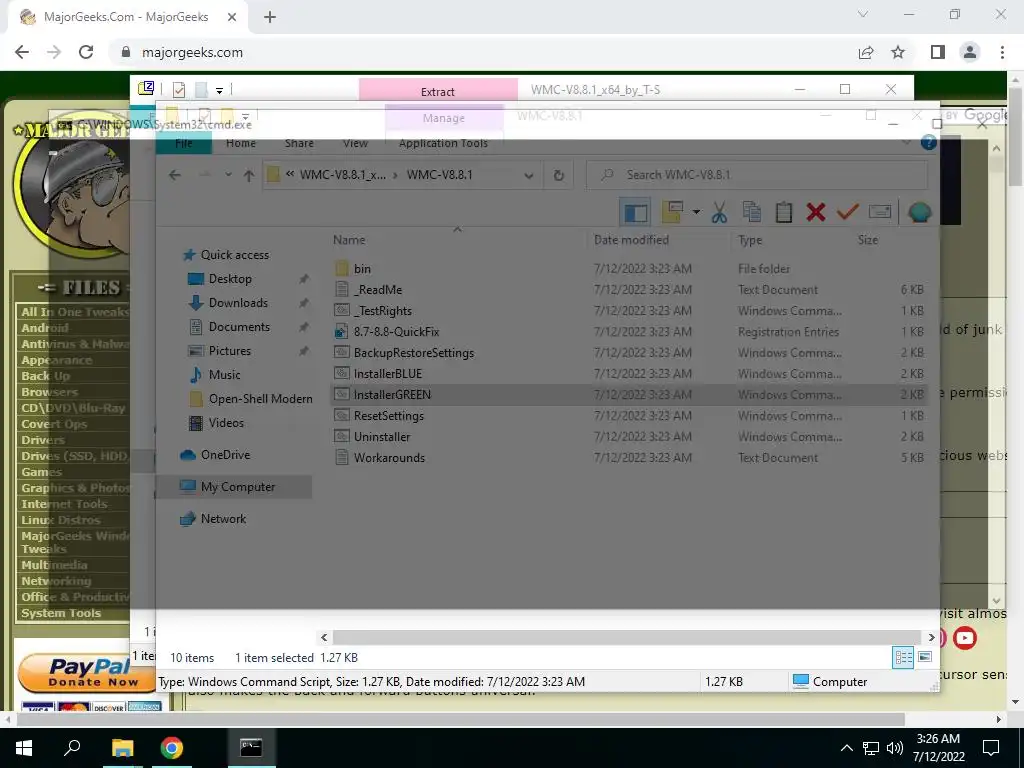Image resolution: width=1024 pixels, height=768 pixels.
Task: Open Music in the navigation pane
Action: point(224,375)
